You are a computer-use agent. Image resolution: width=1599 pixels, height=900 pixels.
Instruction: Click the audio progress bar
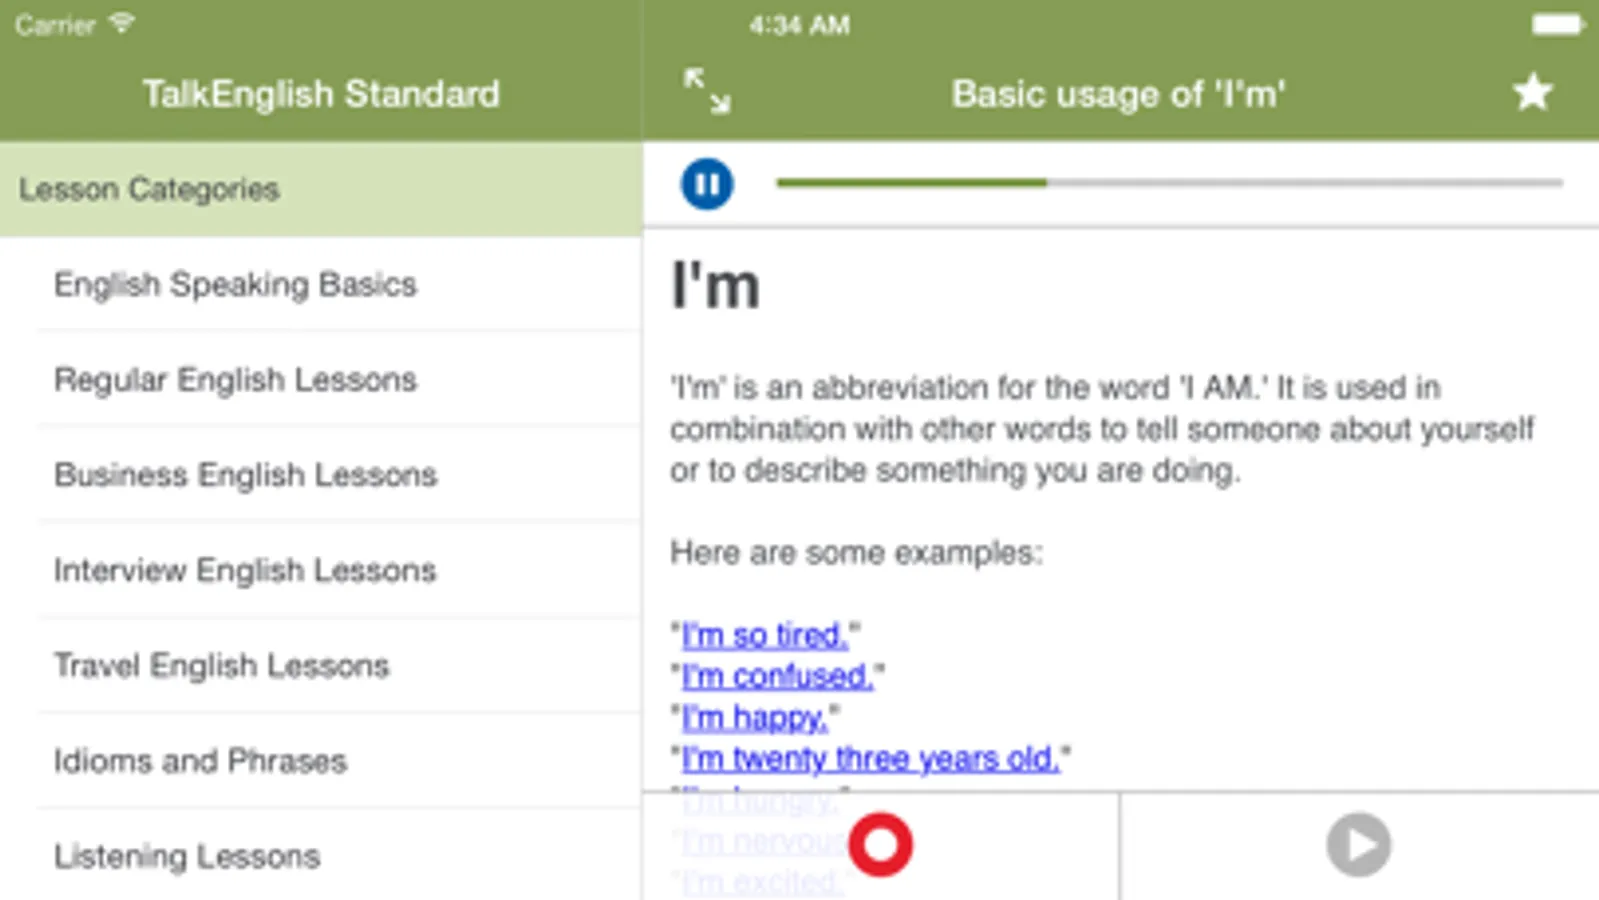1168,183
